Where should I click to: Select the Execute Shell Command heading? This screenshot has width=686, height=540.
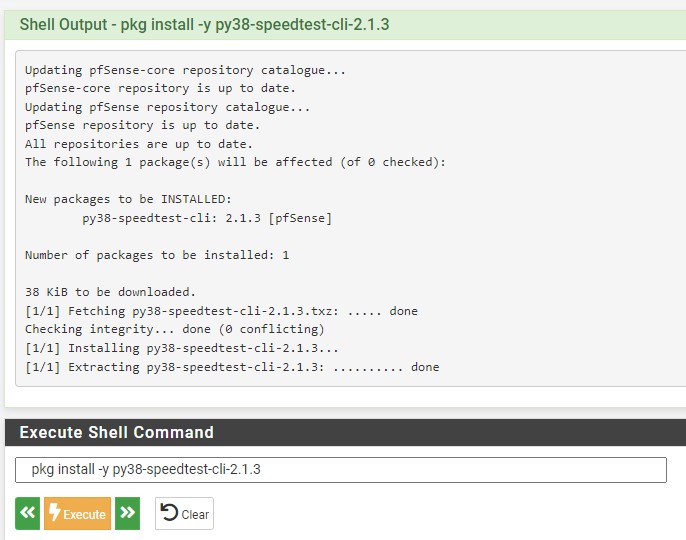[x=117, y=432]
